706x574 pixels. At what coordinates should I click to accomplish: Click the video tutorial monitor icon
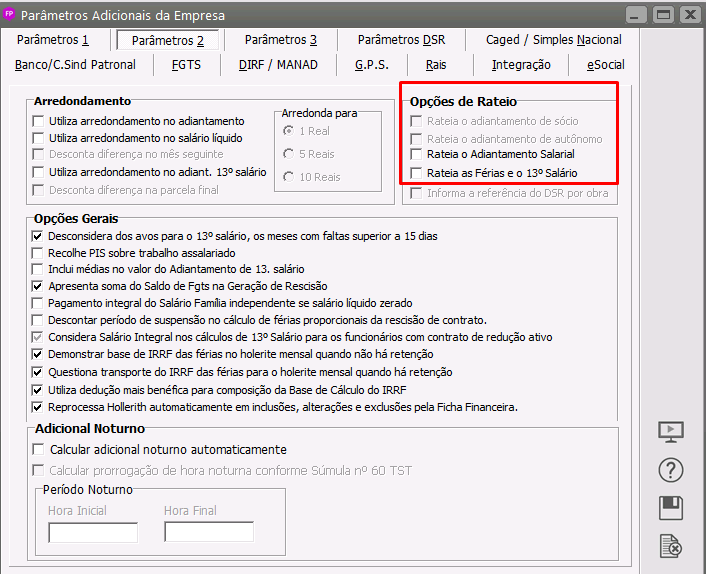[x=671, y=431]
